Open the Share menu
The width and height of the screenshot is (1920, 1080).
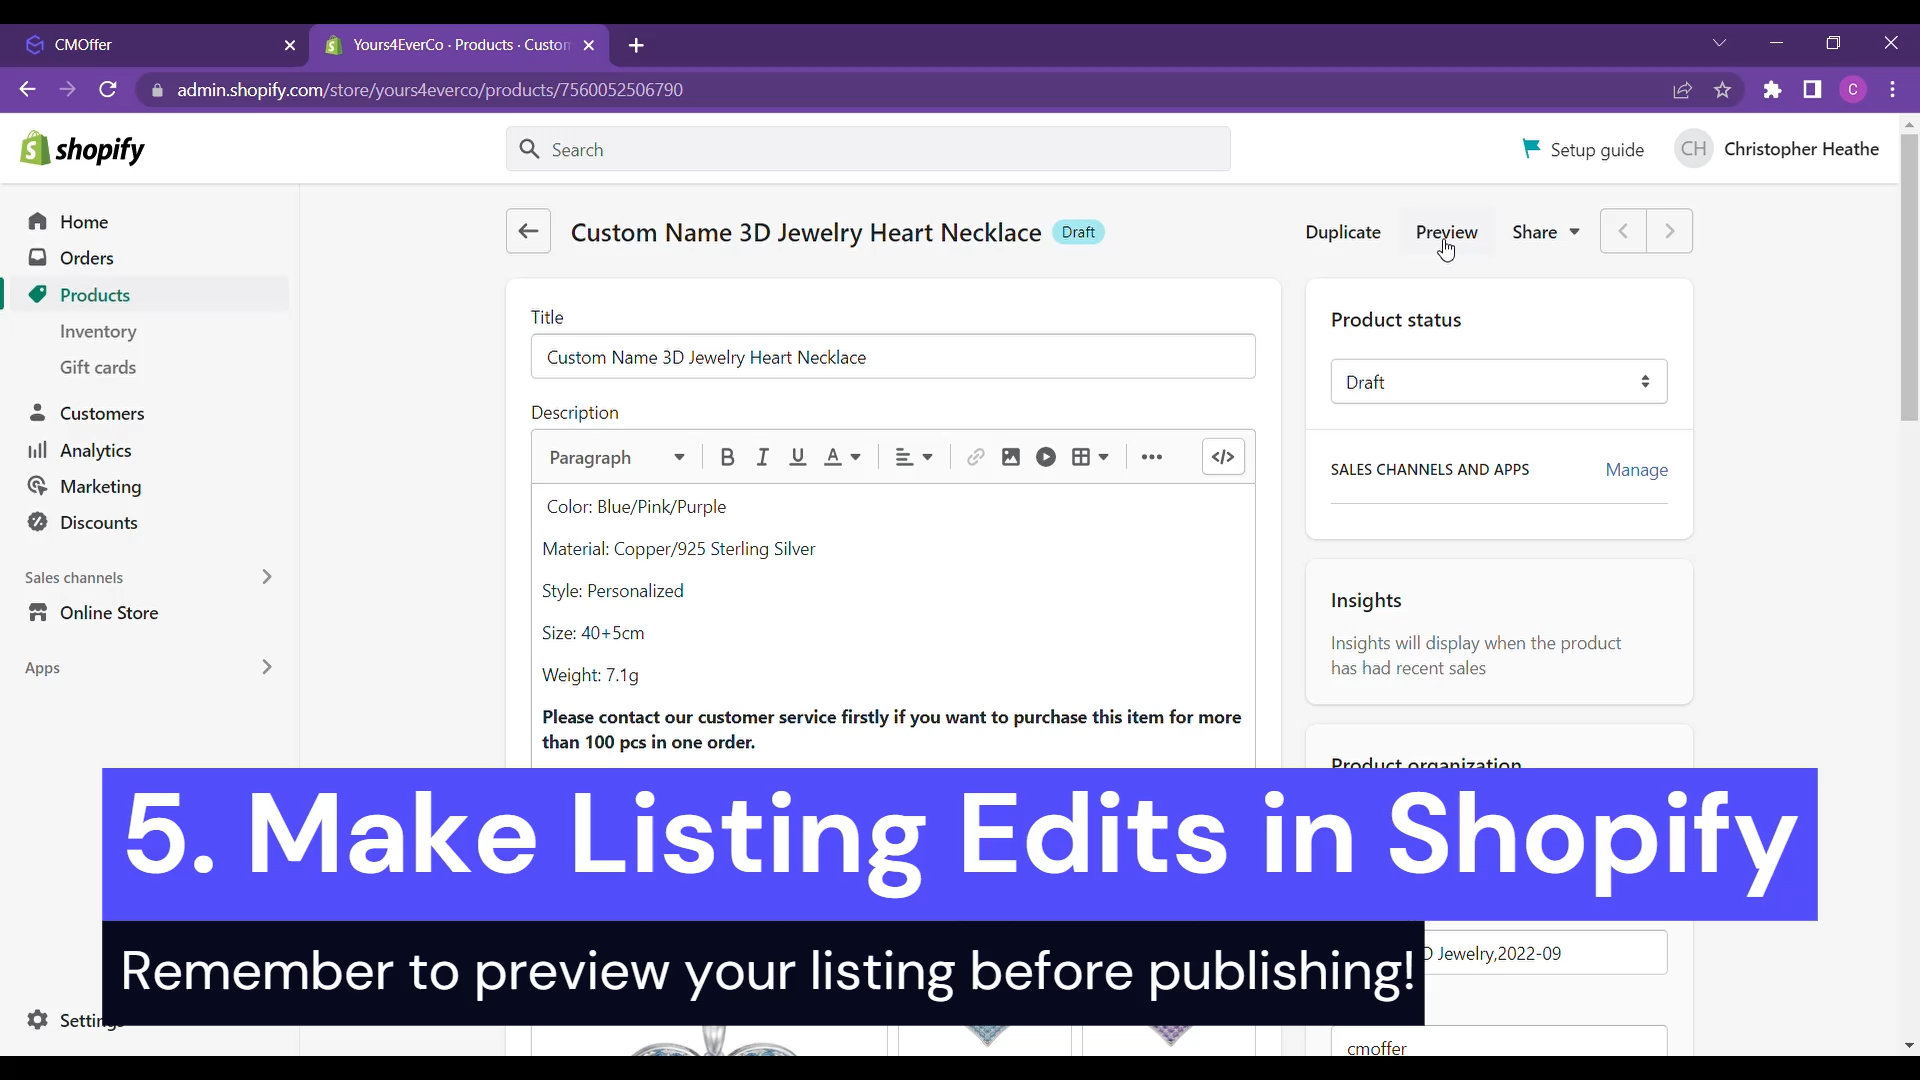coord(1545,232)
